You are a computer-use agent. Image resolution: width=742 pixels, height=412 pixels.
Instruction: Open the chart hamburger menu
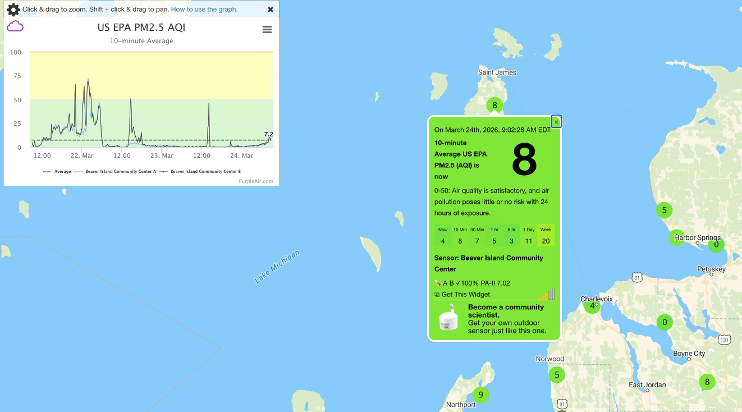[267, 29]
